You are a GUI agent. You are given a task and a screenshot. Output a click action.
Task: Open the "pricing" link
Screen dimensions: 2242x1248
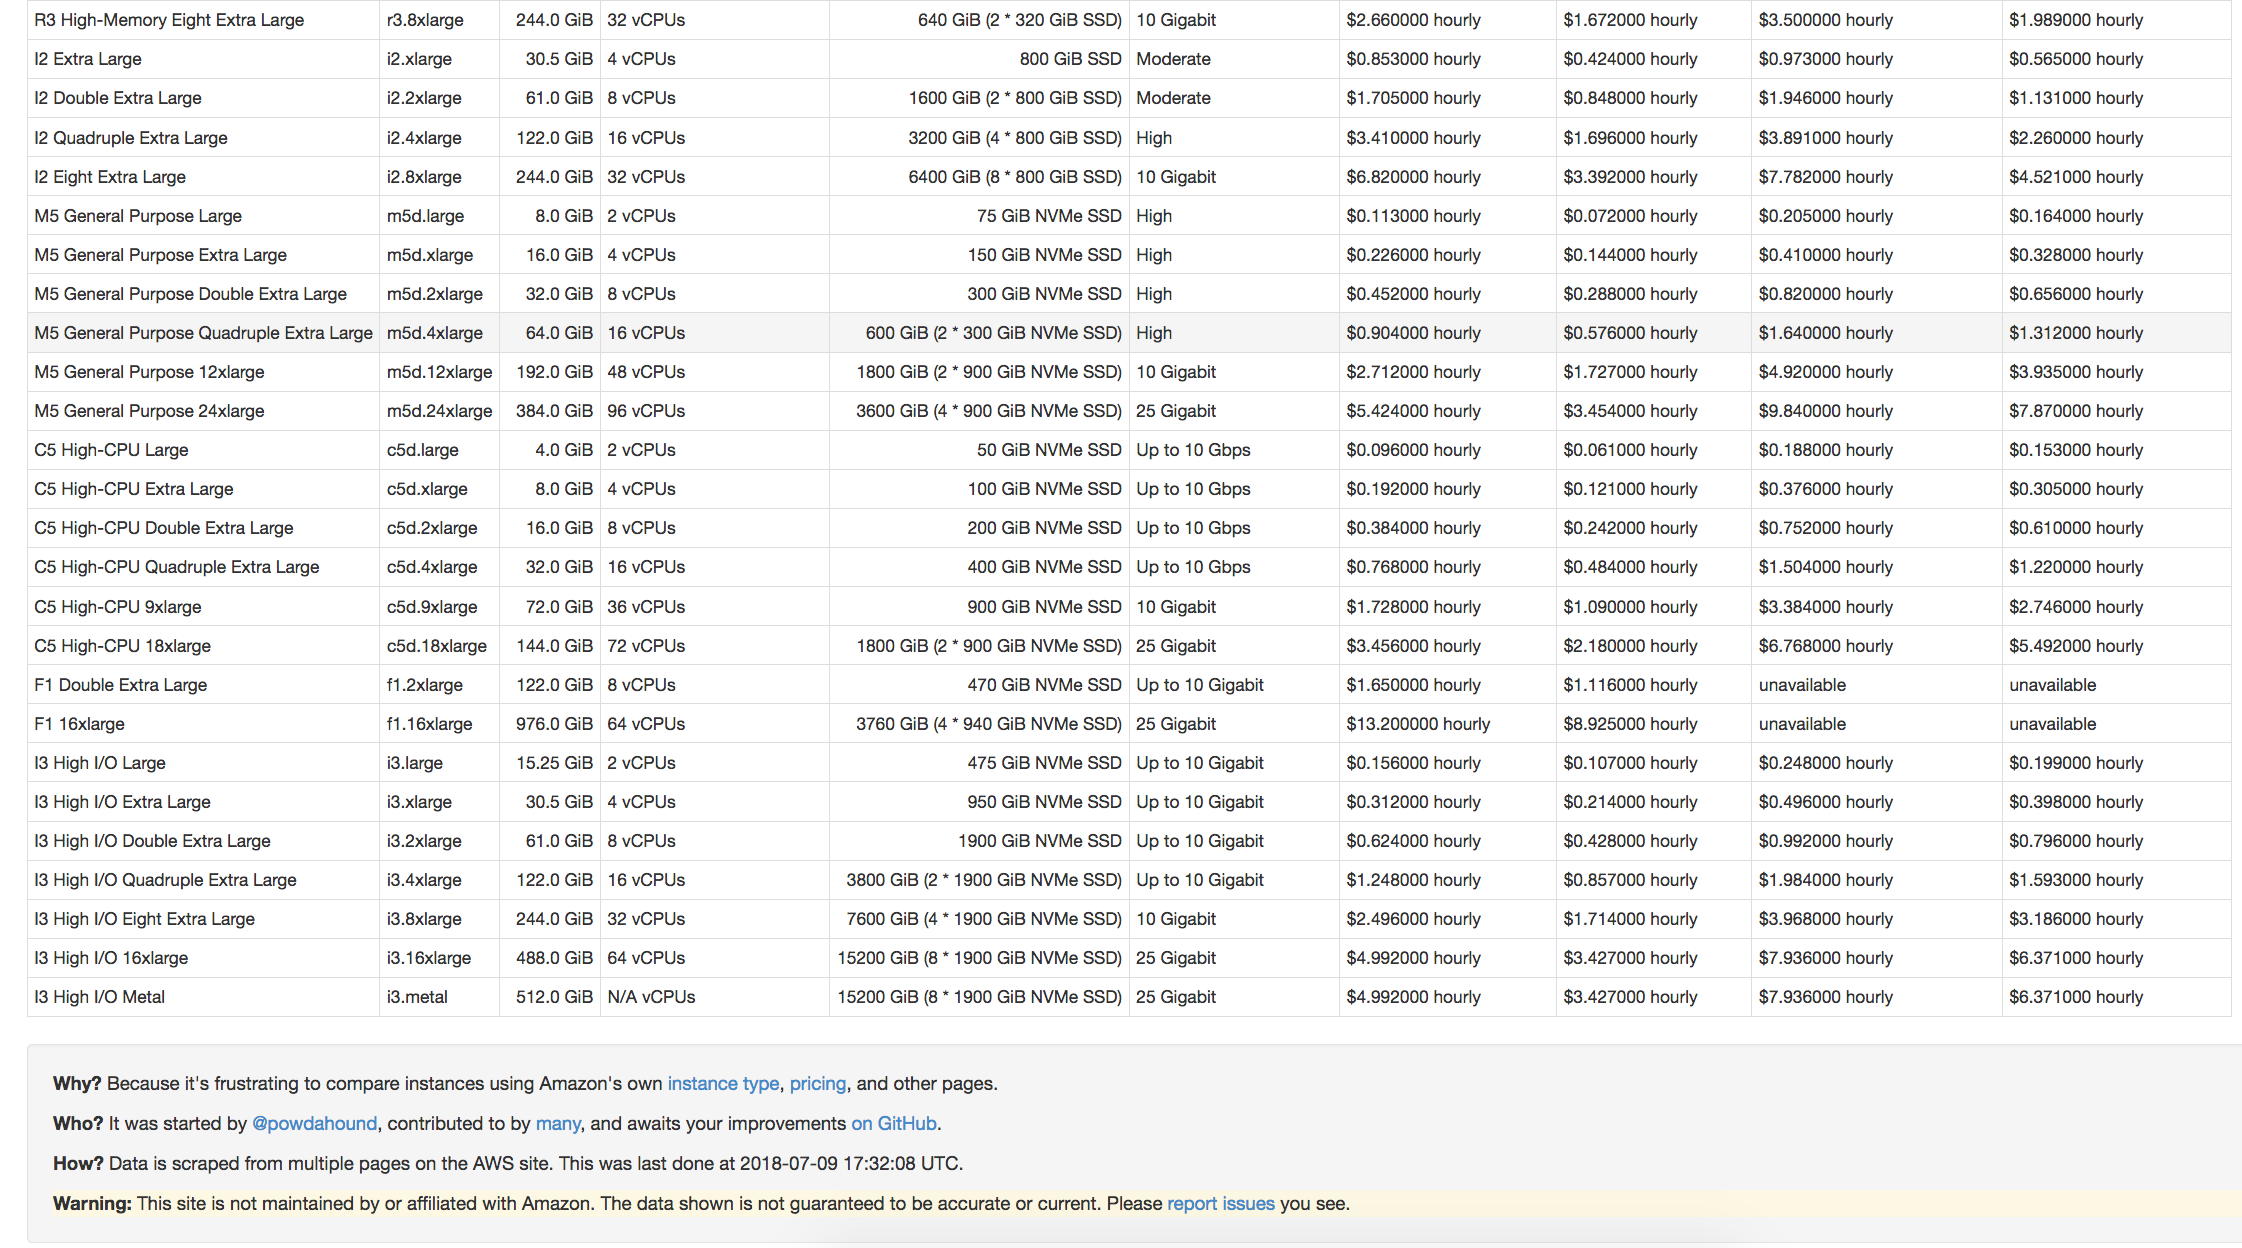click(x=817, y=1083)
